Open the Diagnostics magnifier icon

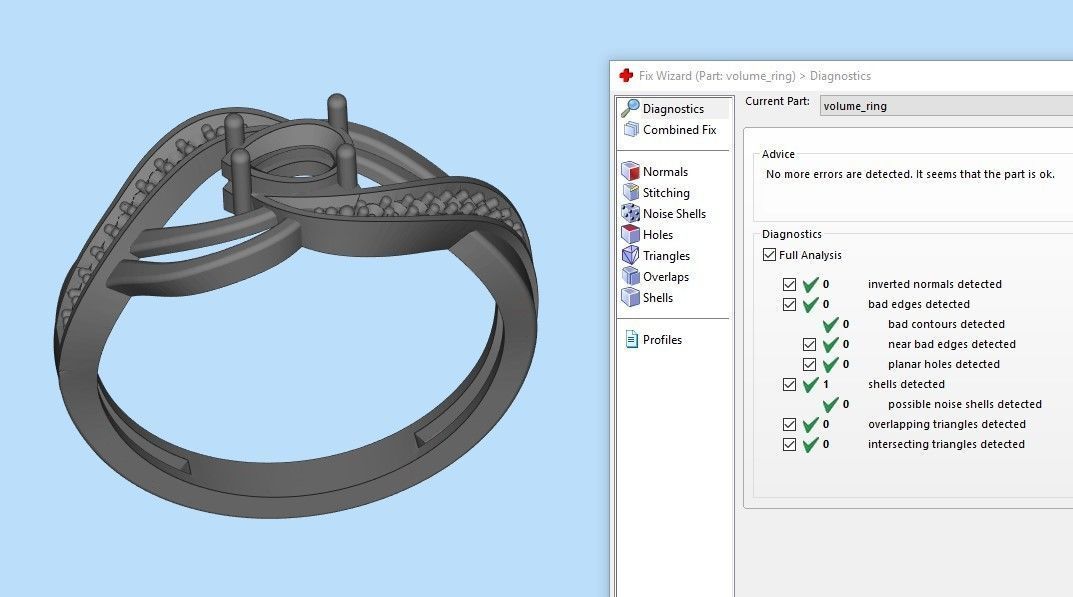[x=630, y=108]
